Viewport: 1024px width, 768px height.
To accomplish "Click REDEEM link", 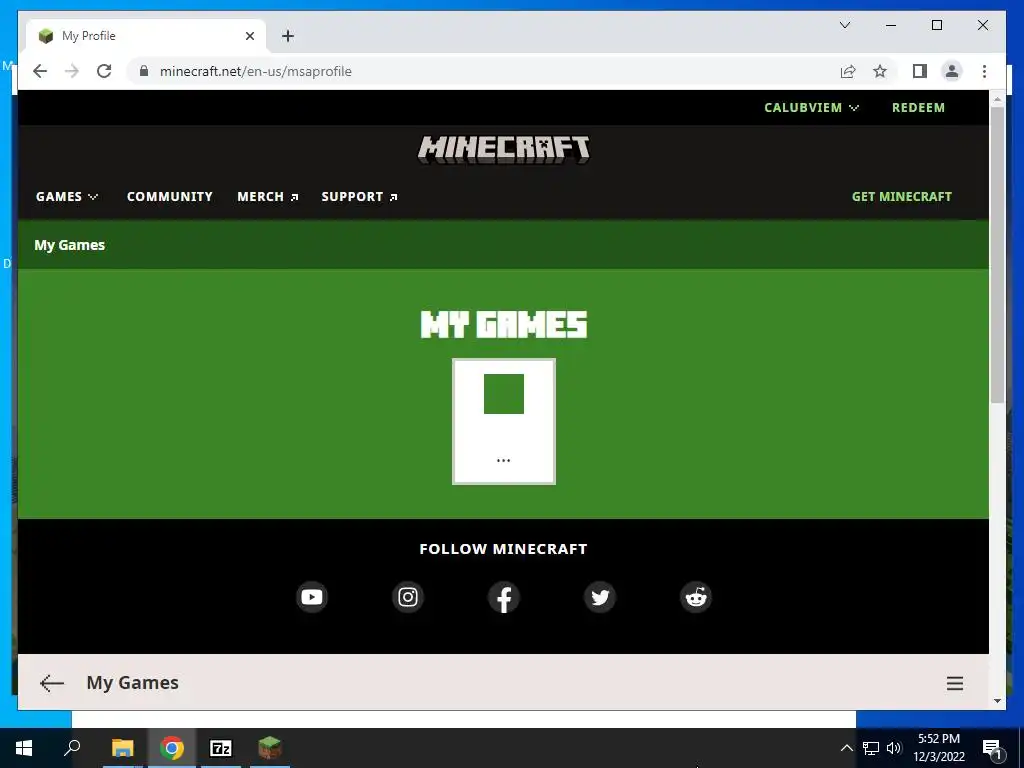I will (918, 108).
